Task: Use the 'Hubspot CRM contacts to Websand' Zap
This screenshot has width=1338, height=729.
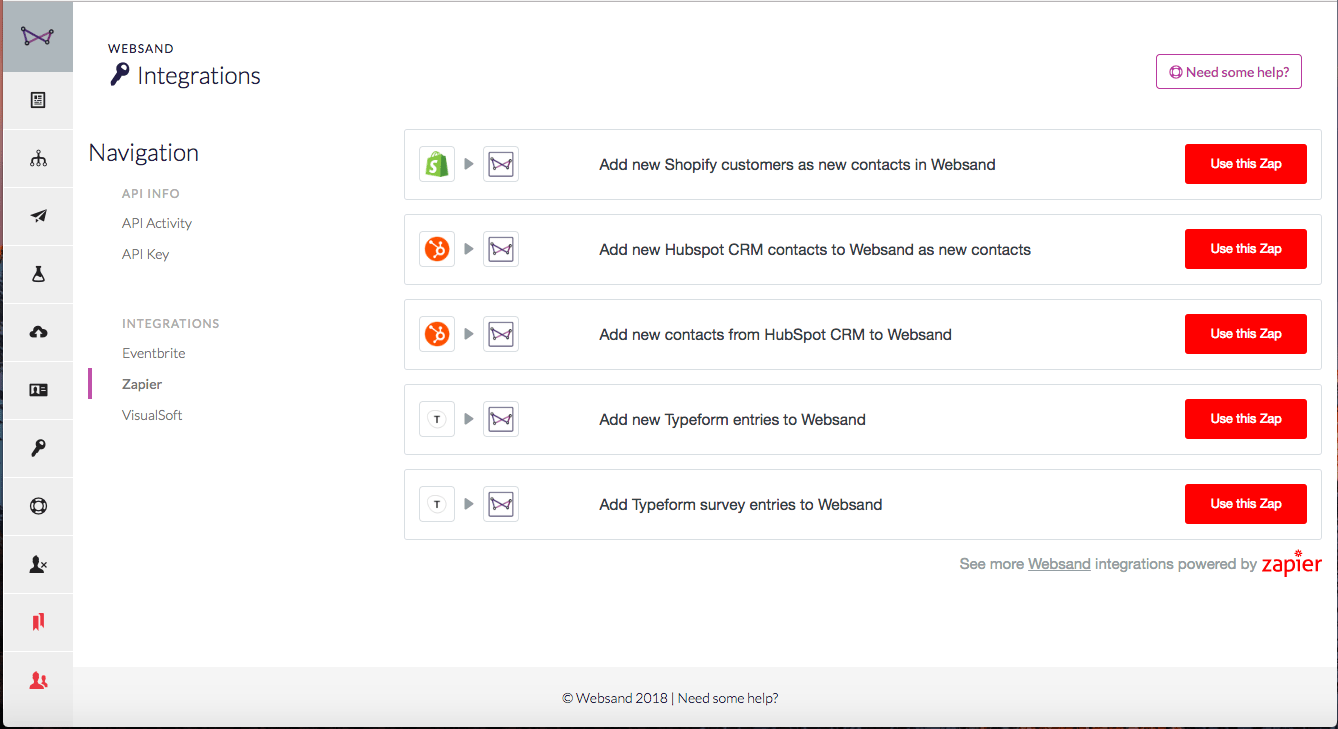Action: tap(1246, 249)
